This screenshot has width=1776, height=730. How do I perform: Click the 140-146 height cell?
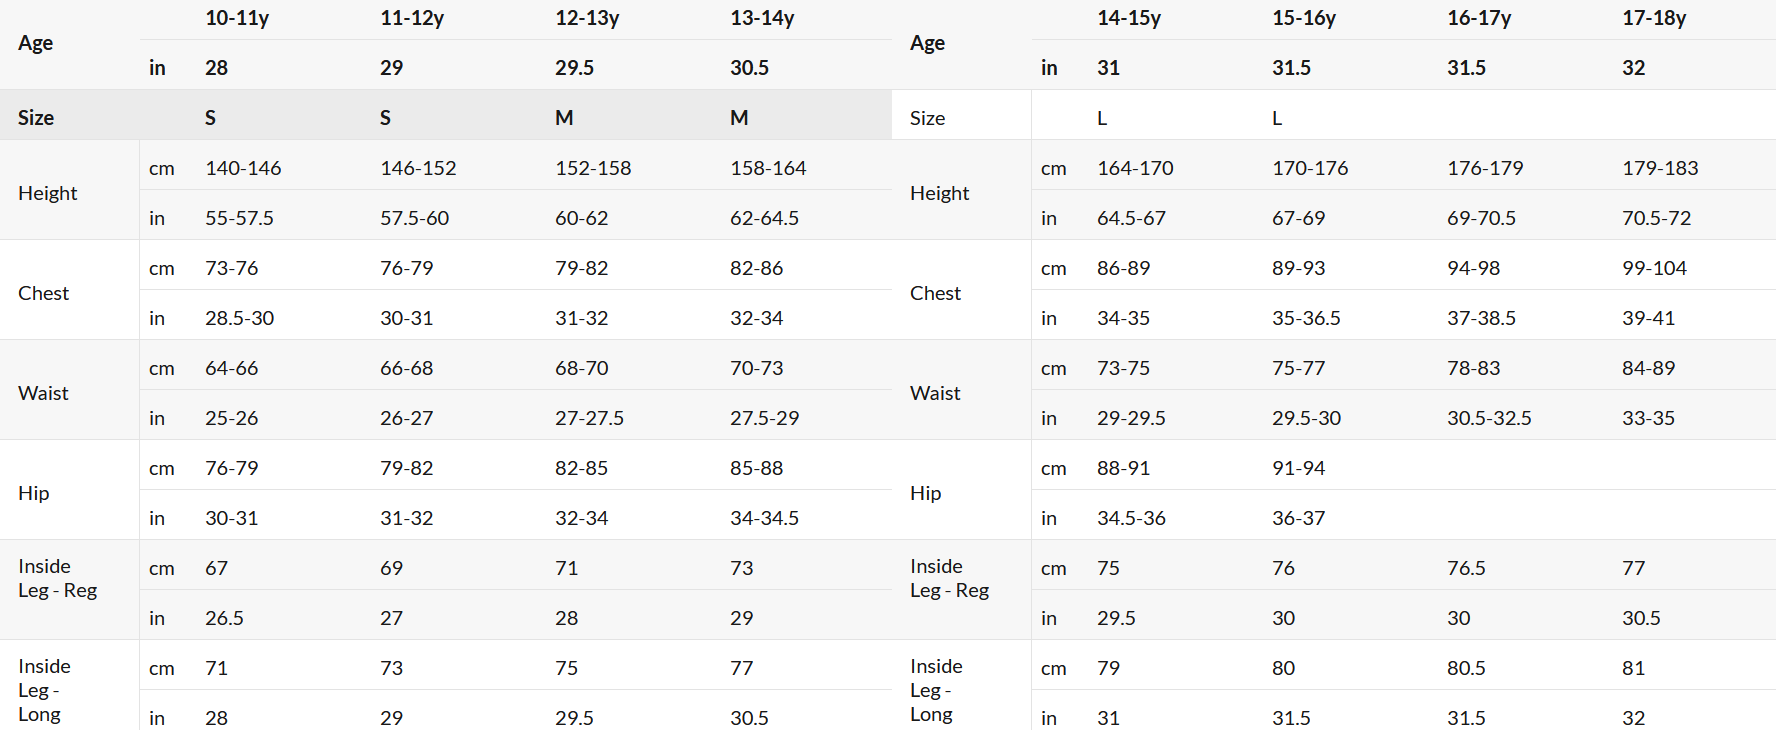tap(243, 168)
